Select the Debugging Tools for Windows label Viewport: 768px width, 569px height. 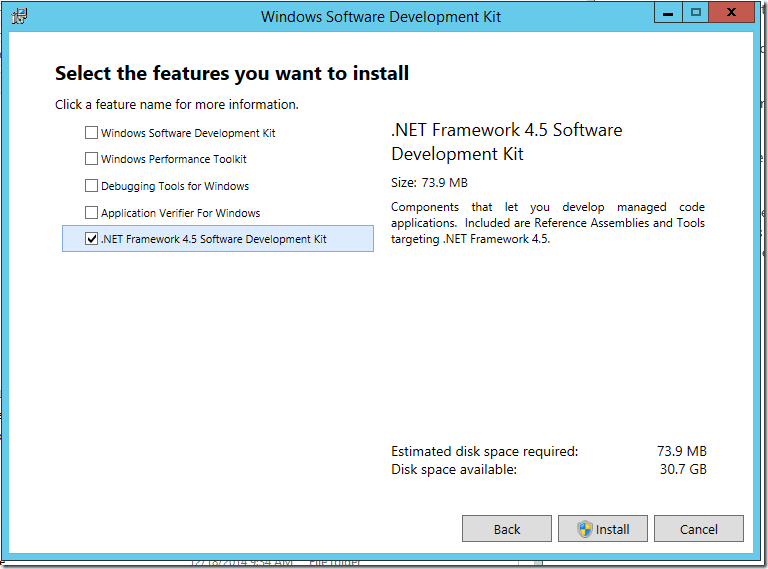pos(175,186)
